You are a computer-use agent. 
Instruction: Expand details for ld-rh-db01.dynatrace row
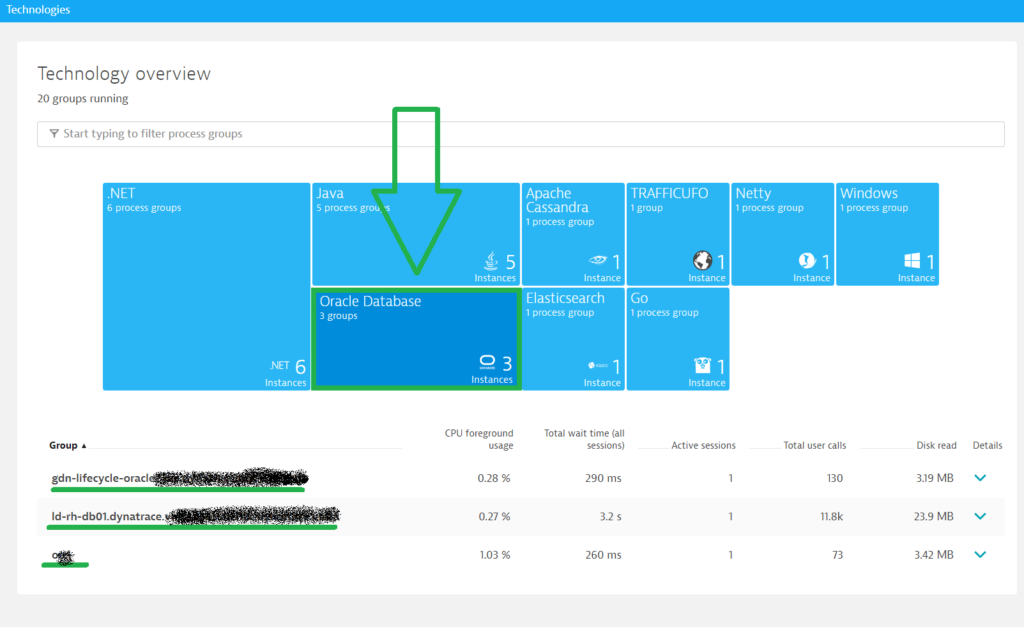click(x=980, y=516)
